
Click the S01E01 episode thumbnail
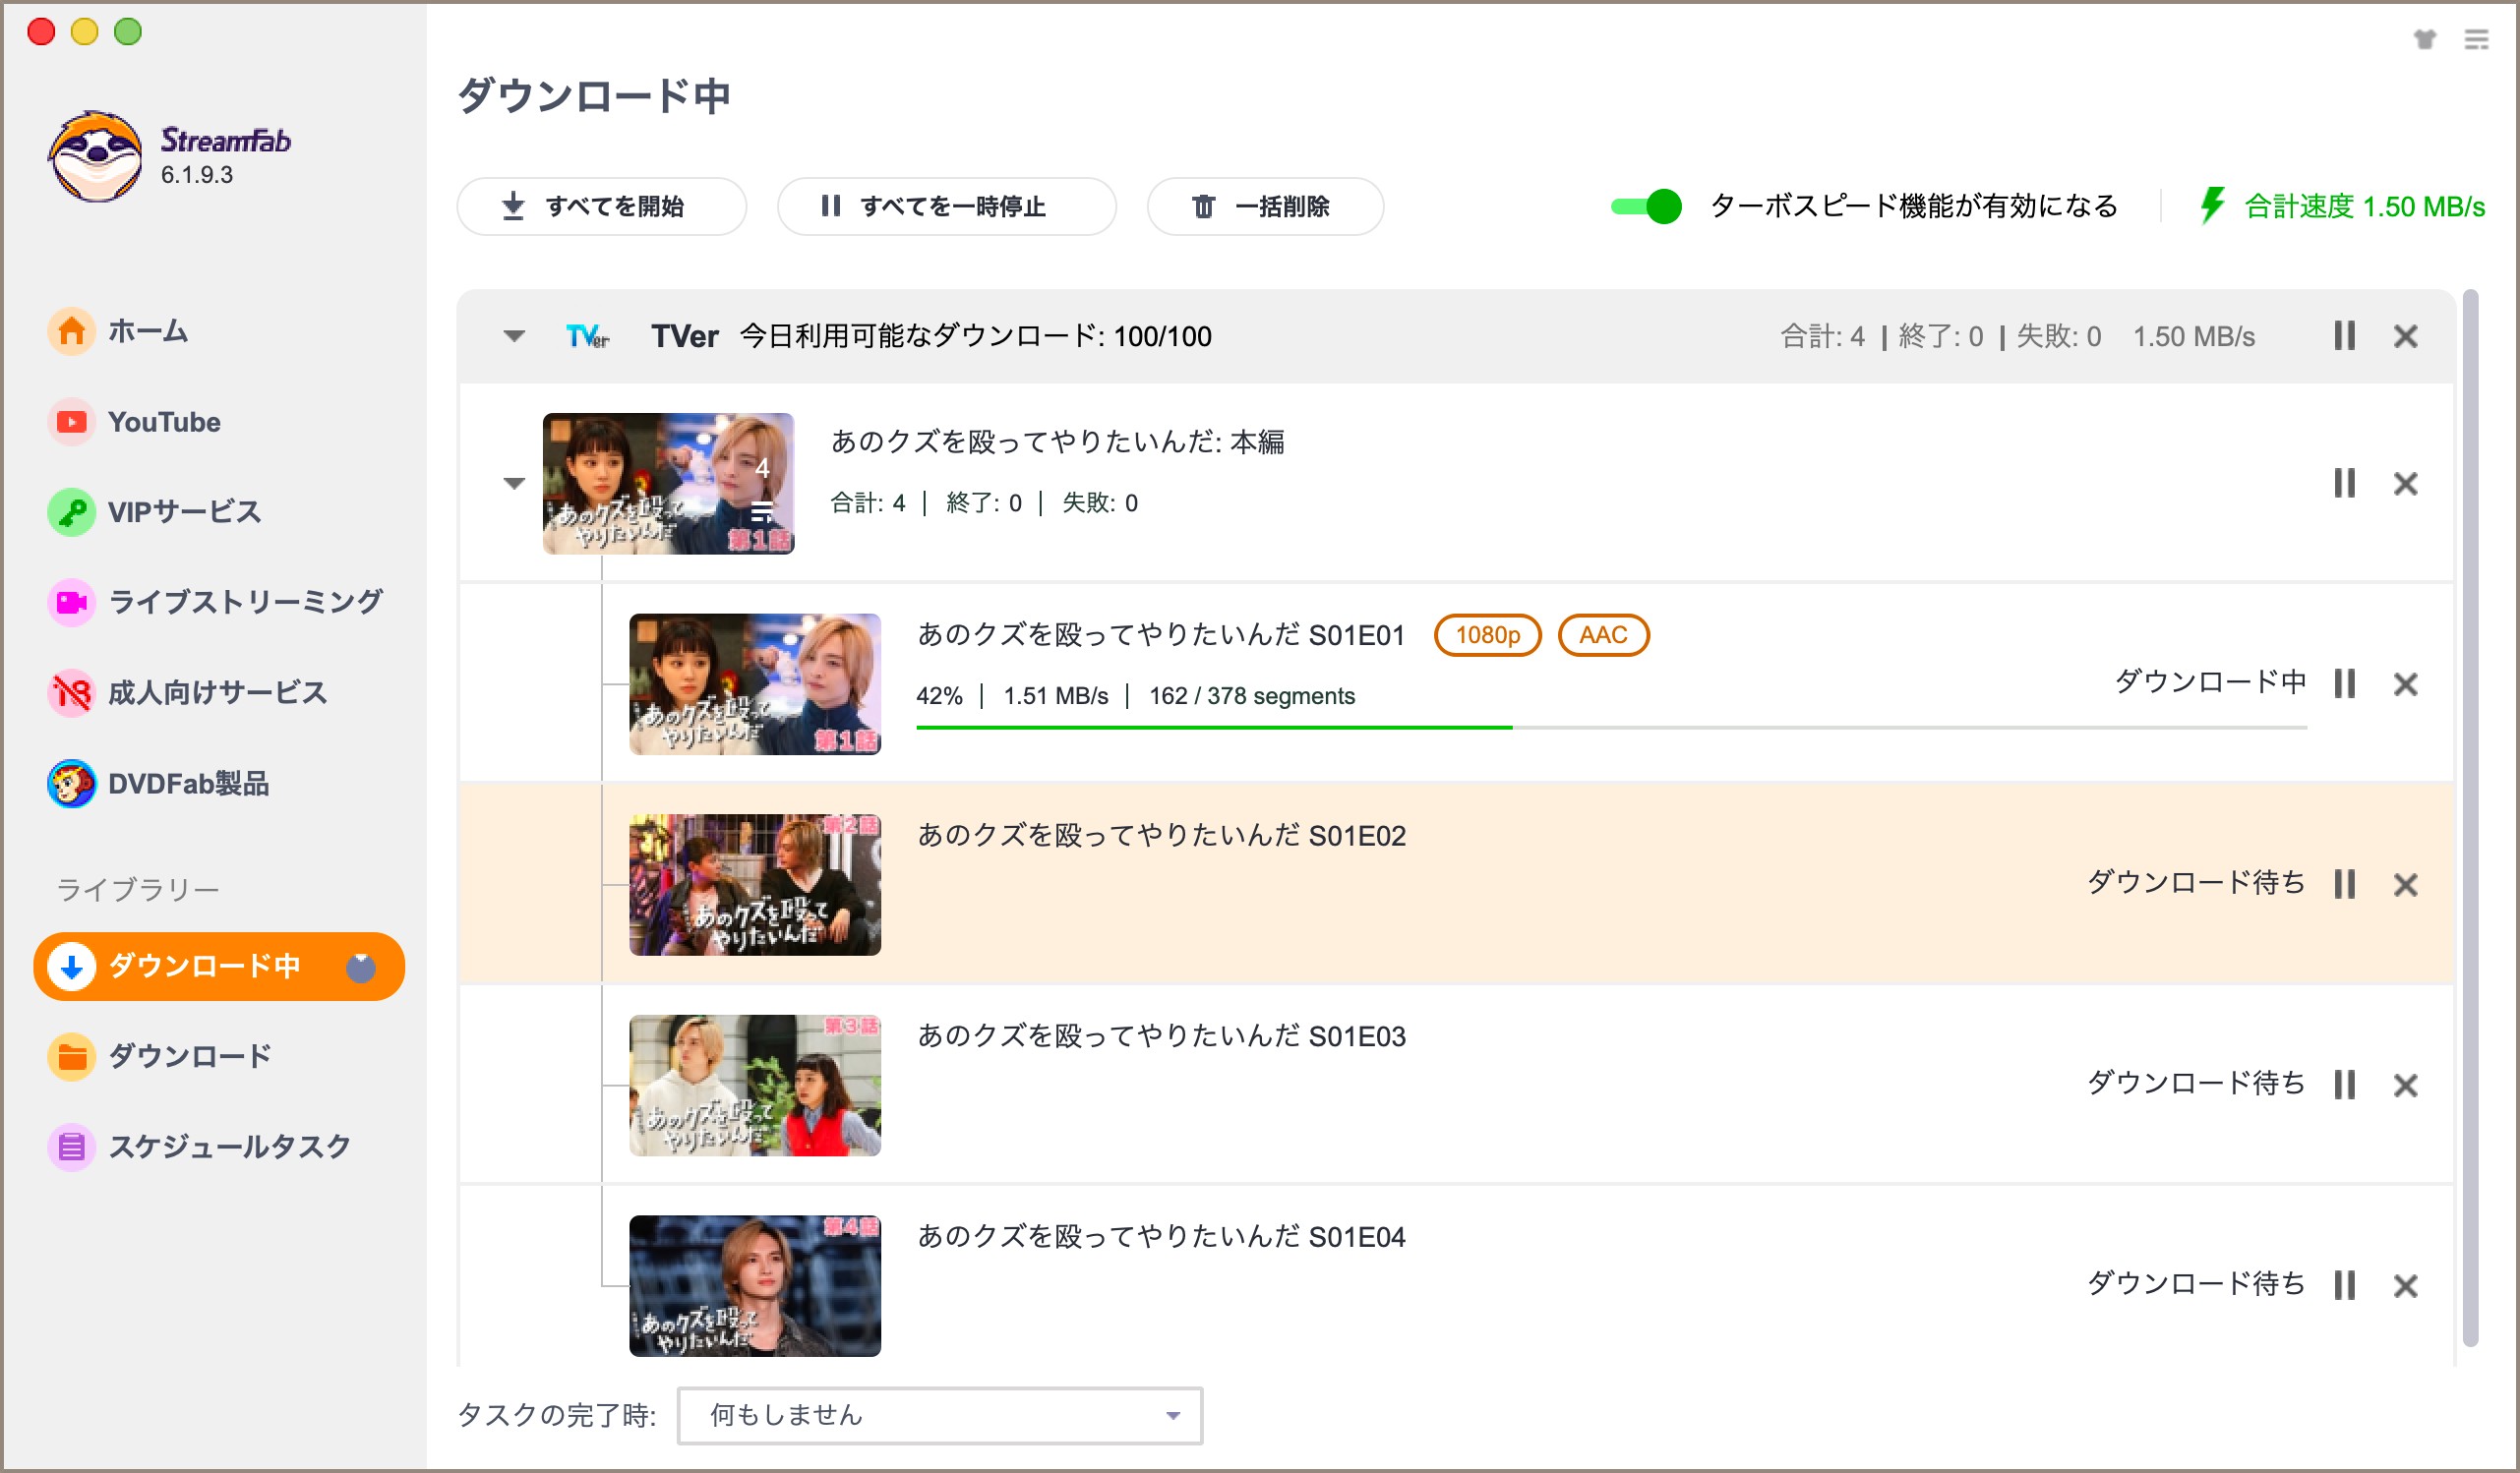pyautogui.click(x=755, y=684)
